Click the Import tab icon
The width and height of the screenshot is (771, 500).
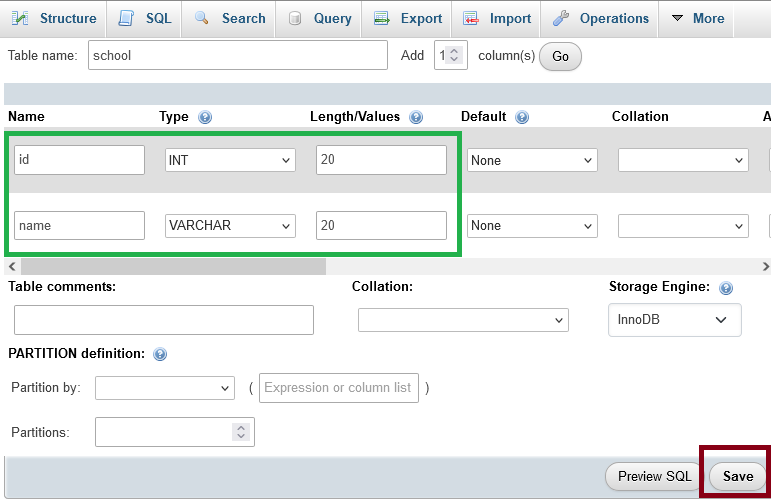coord(471,19)
